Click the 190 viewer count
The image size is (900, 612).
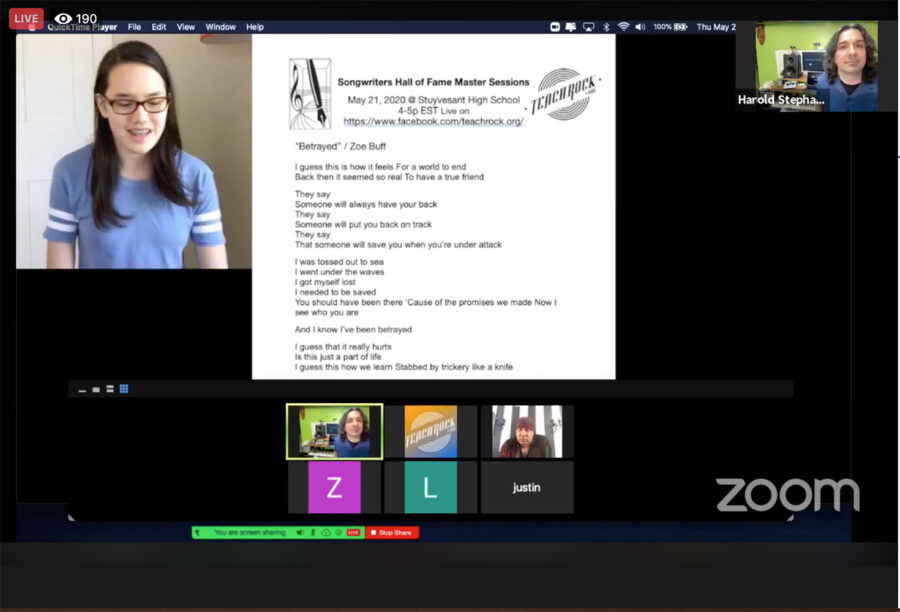point(86,19)
